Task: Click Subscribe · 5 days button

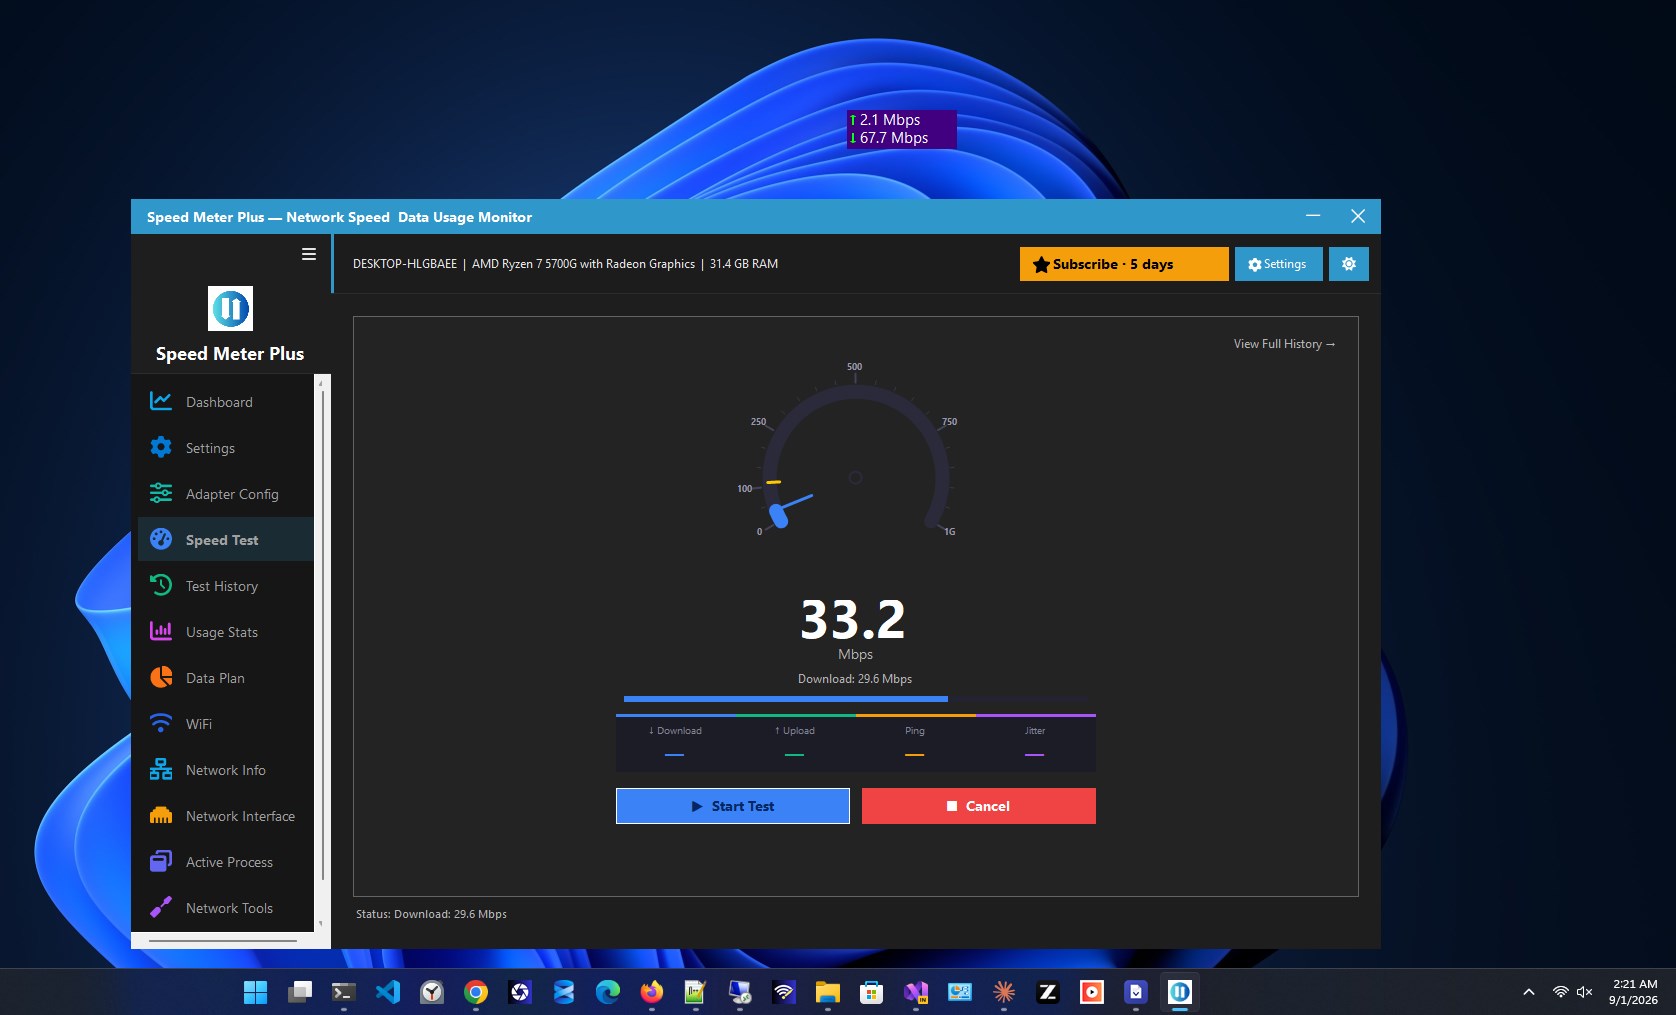Action: [1124, 264]
